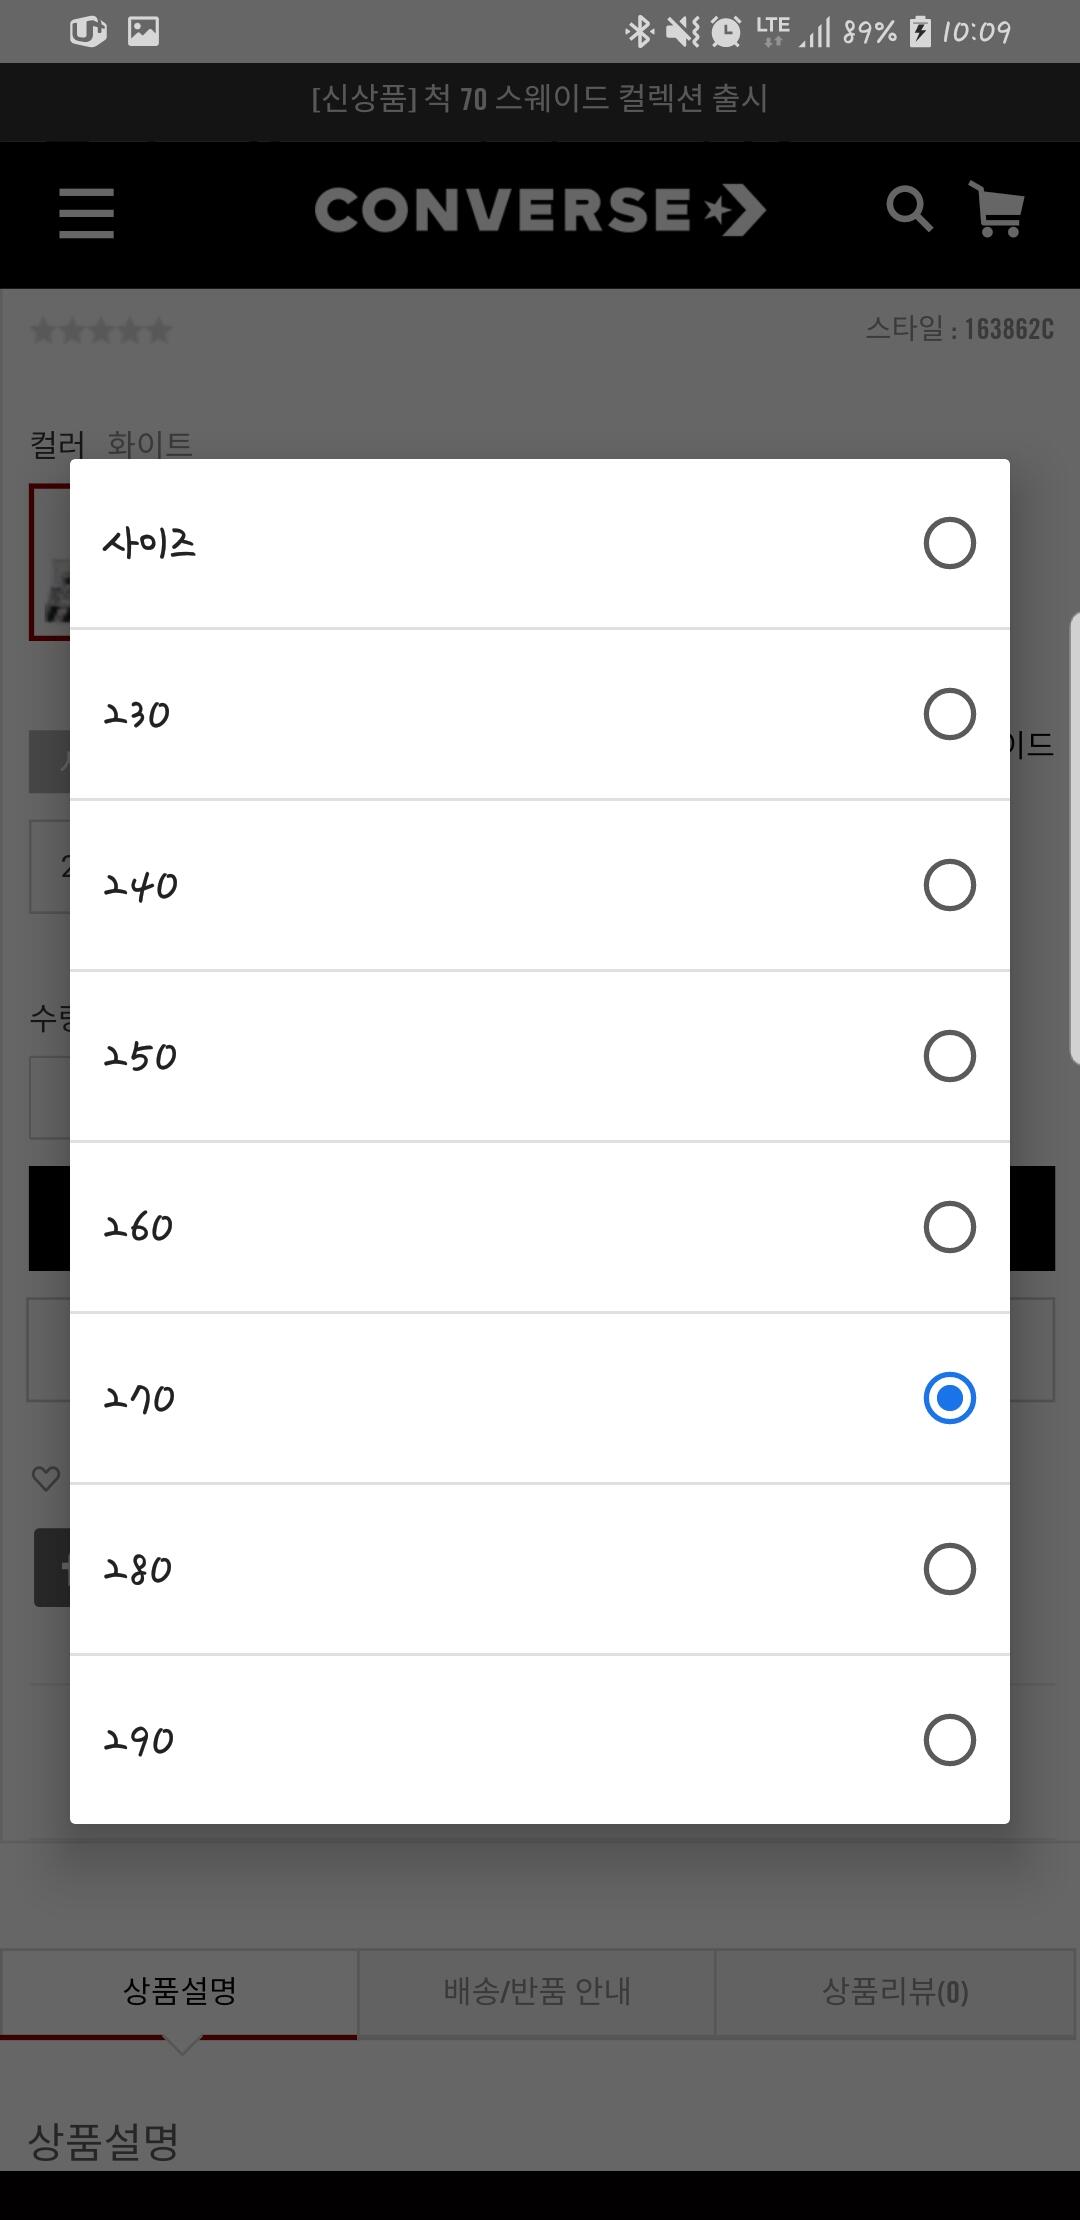Choose the 290 size option
Image resolution: width=1080 pixels, height=2220 pixels.
pos(540,1740)
